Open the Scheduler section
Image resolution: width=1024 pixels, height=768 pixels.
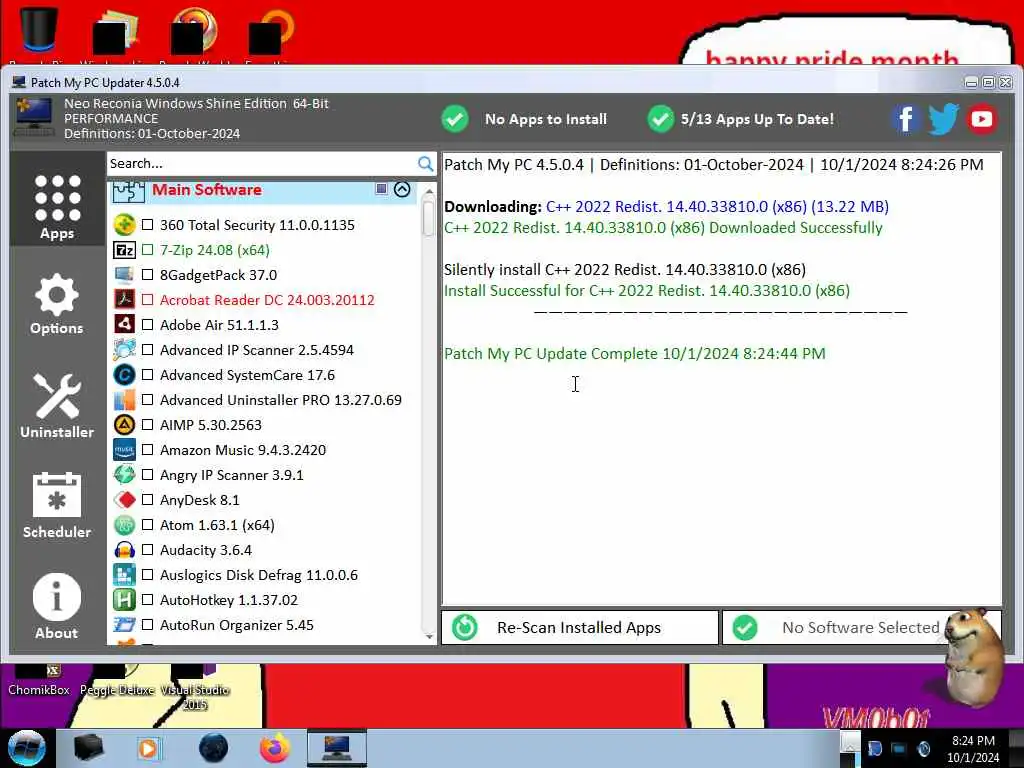point(57,505)
